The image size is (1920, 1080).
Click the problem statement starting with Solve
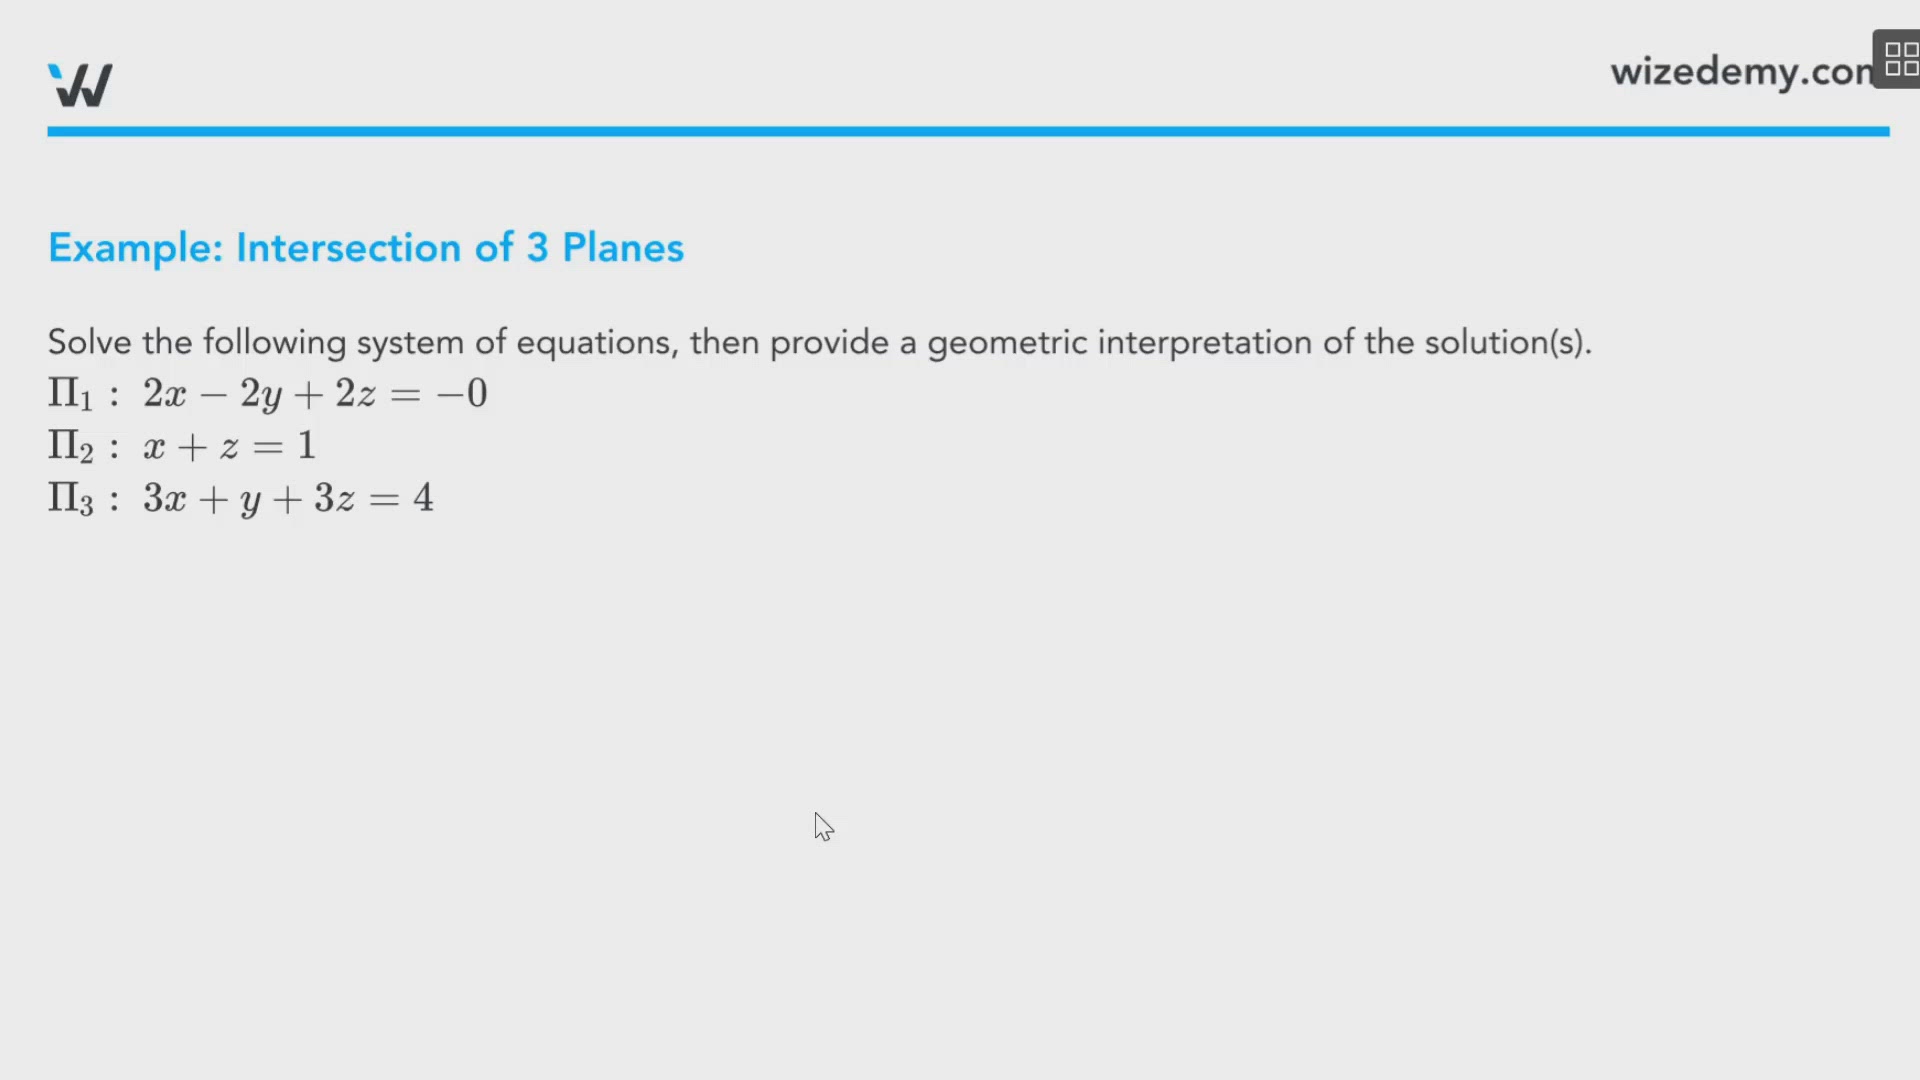pos(820,342)
